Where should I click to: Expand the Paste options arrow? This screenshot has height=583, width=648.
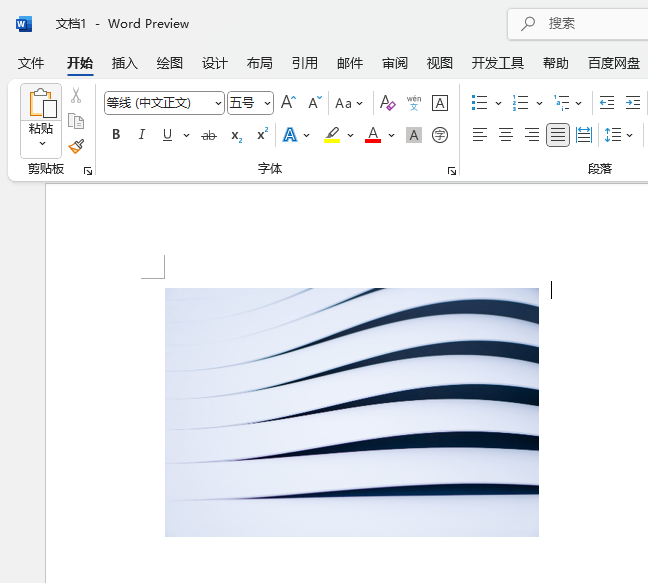(42, 144)
